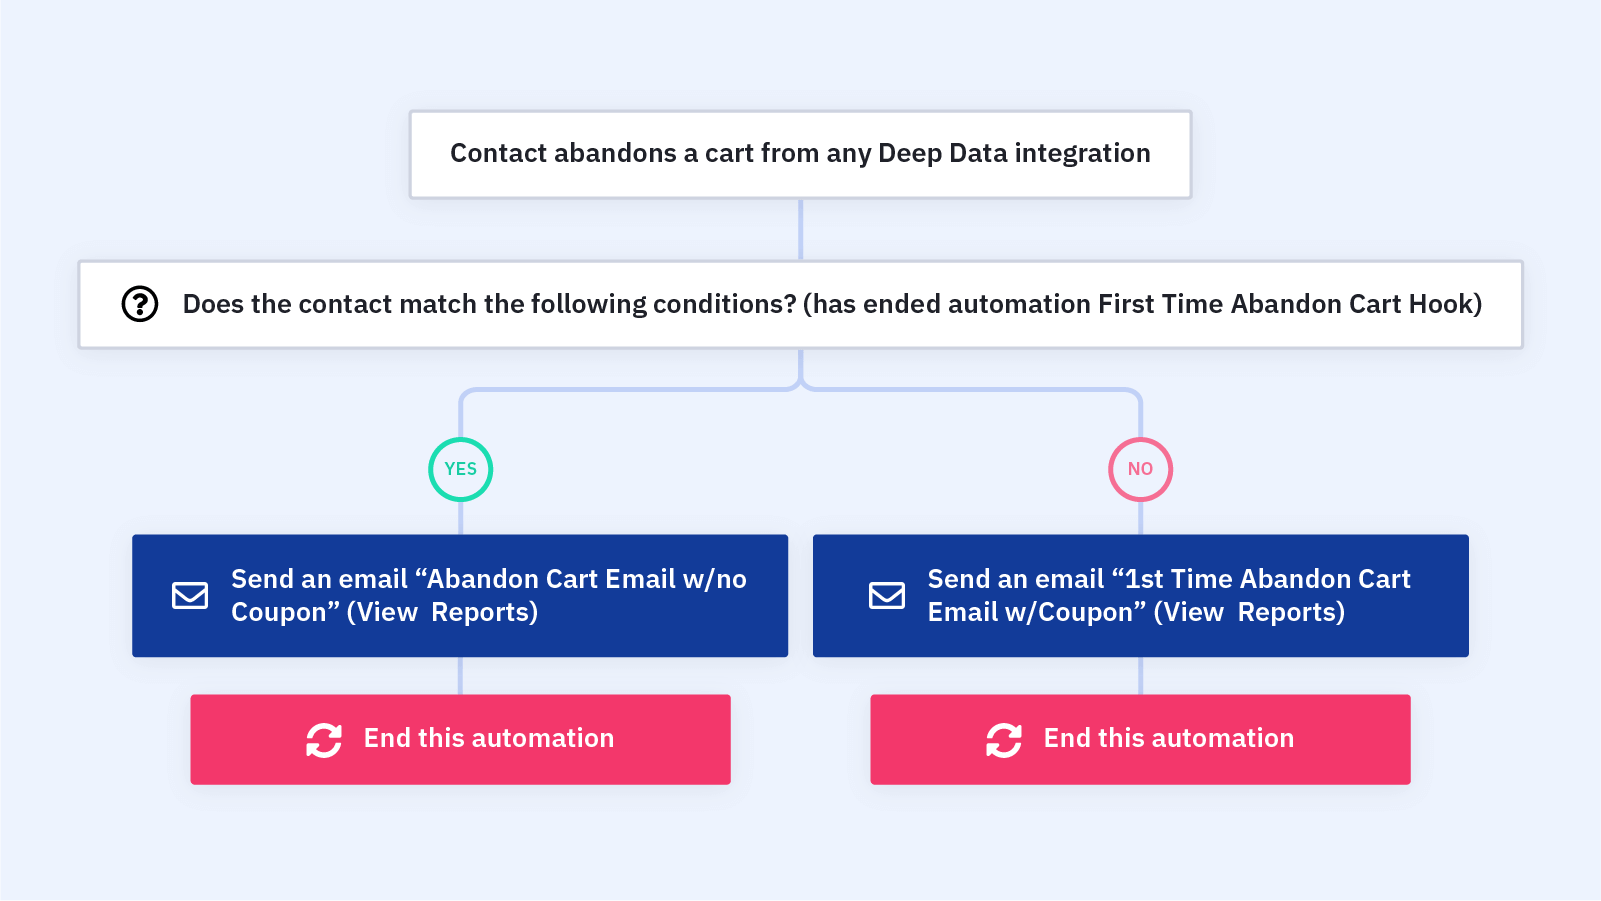Click connector line above the NO circle
The width and height of the screenshot is (1601, 901).
click(1140, 415)
